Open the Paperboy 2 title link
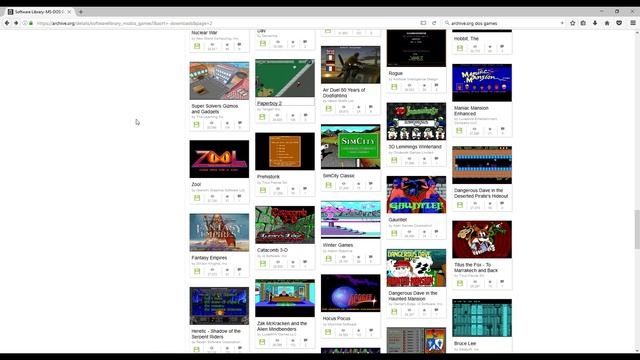Screen dimensions: 640x360 click(x=269, y=103)
